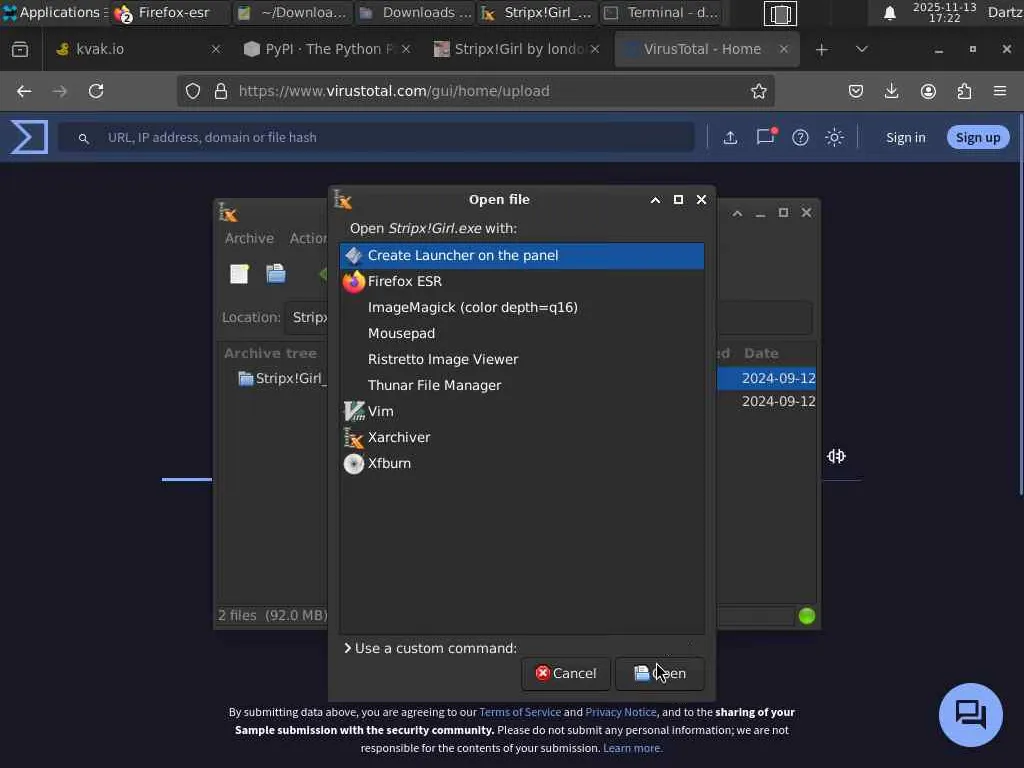1024x768 pixels.
Task: Click the Sign in link
Action: click(906, 137)
